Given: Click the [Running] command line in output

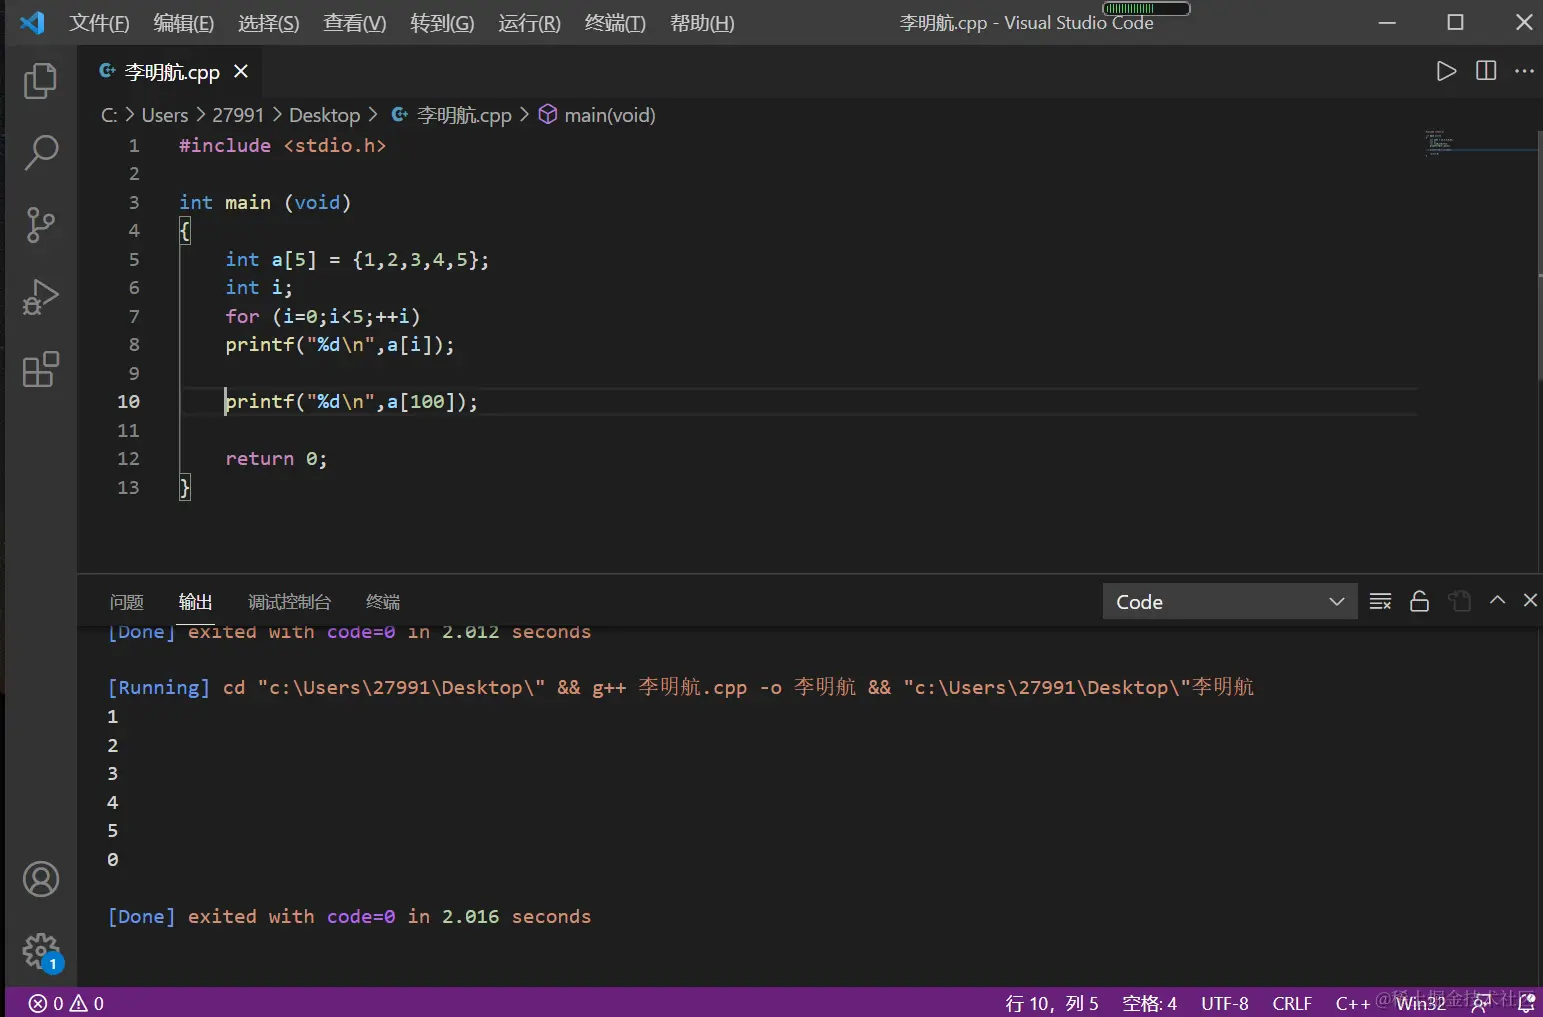Looking at the screenshot, I should point(680,687).
